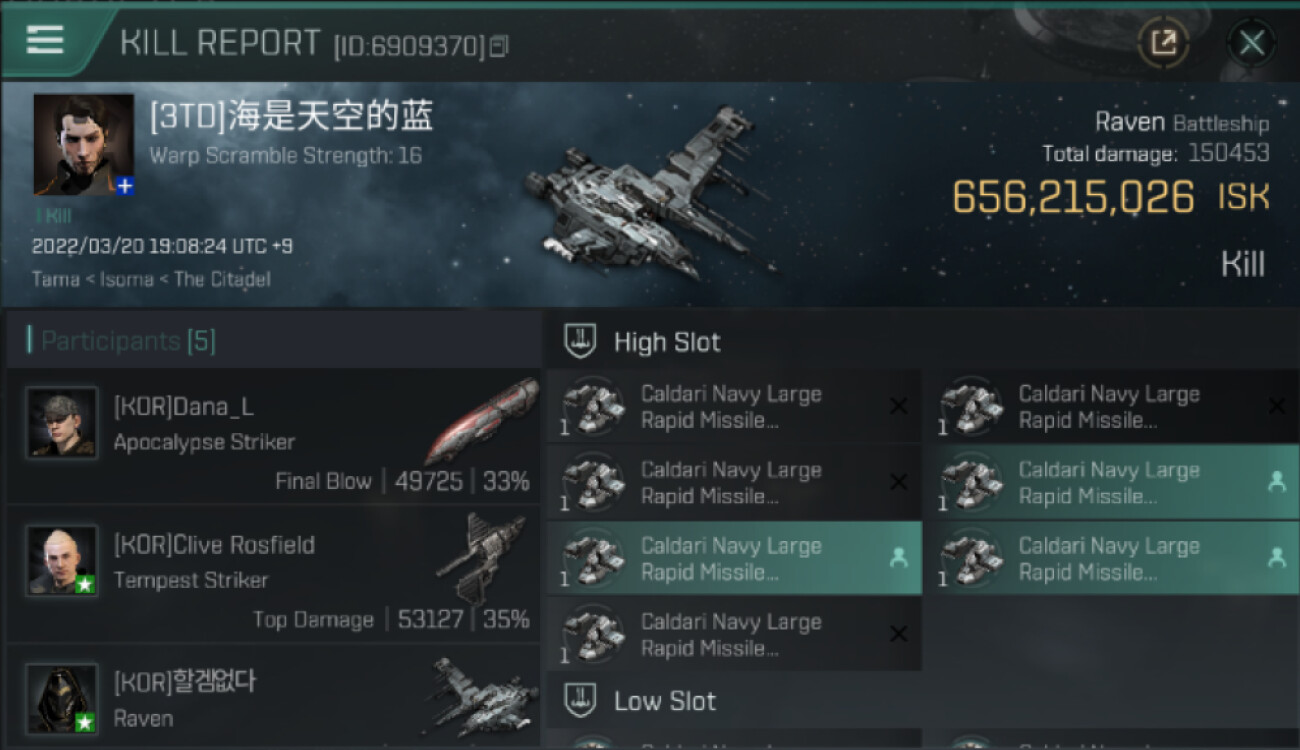Select the Low Slot shield icon

click(x=581, y=700)
